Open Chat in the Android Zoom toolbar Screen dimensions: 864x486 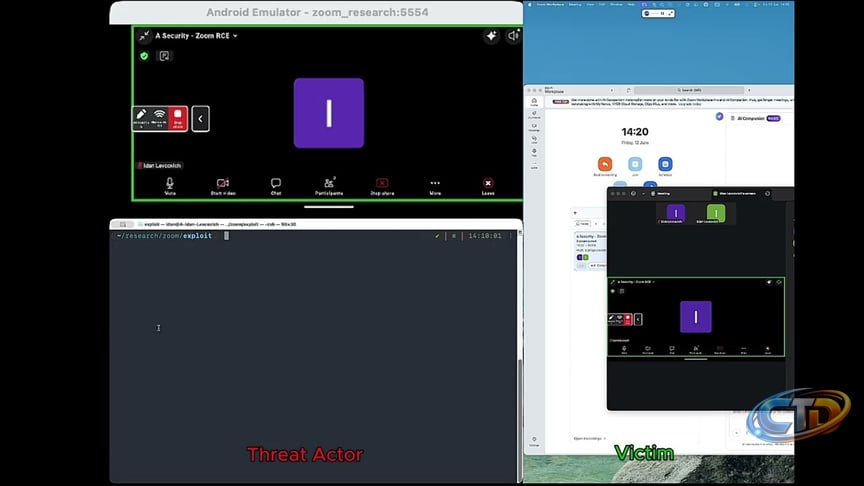coord(276,186)
